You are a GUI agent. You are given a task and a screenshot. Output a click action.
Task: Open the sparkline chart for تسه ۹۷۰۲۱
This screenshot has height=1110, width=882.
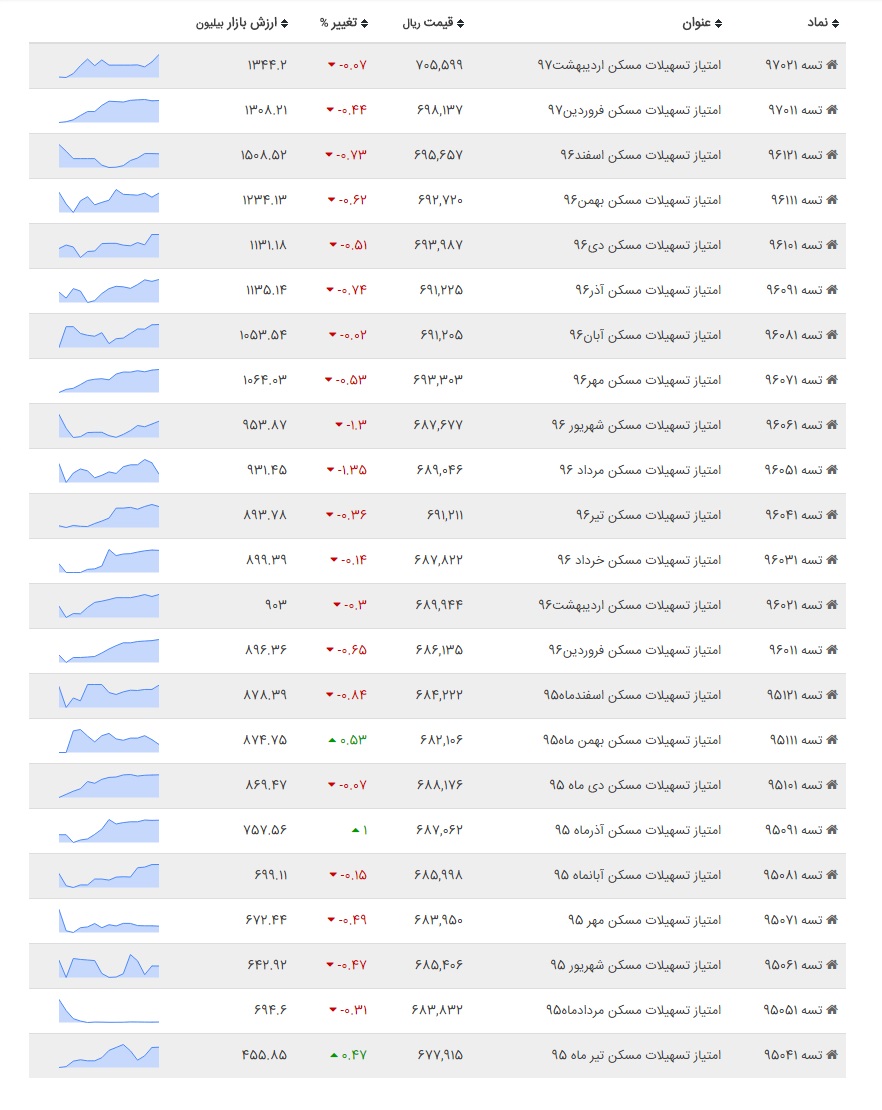point(109,65)
